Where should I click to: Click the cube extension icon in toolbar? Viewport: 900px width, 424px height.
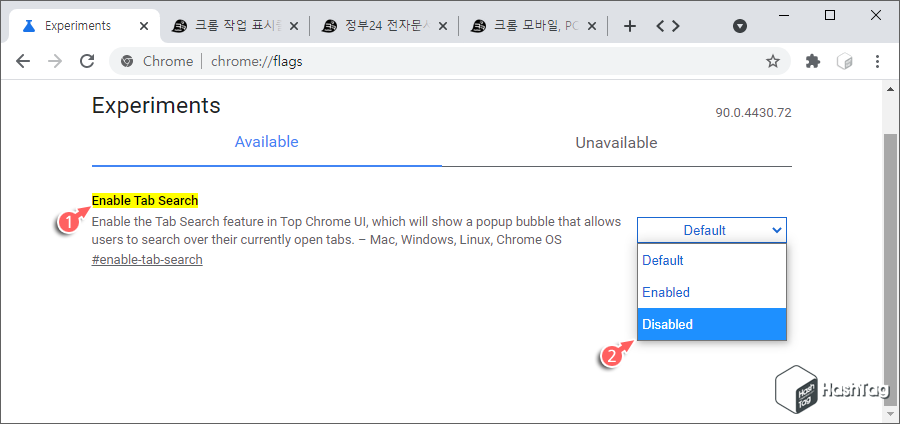pos(845,61)
